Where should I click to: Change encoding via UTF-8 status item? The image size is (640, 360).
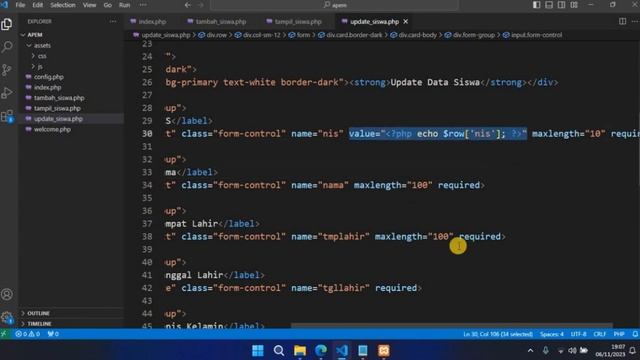point(578,334)
